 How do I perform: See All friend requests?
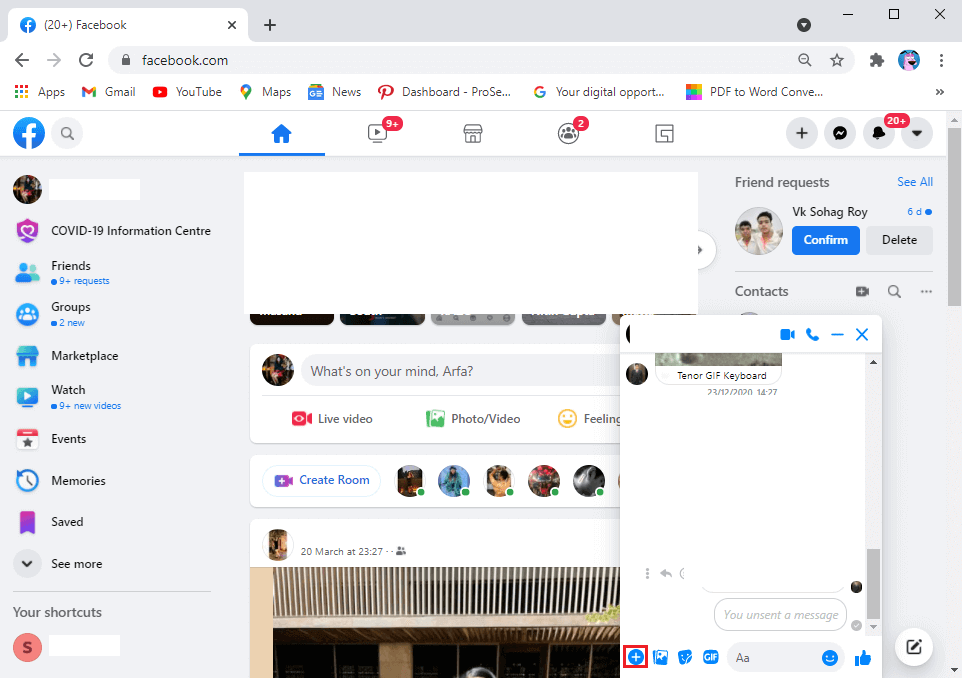point(914,182)
